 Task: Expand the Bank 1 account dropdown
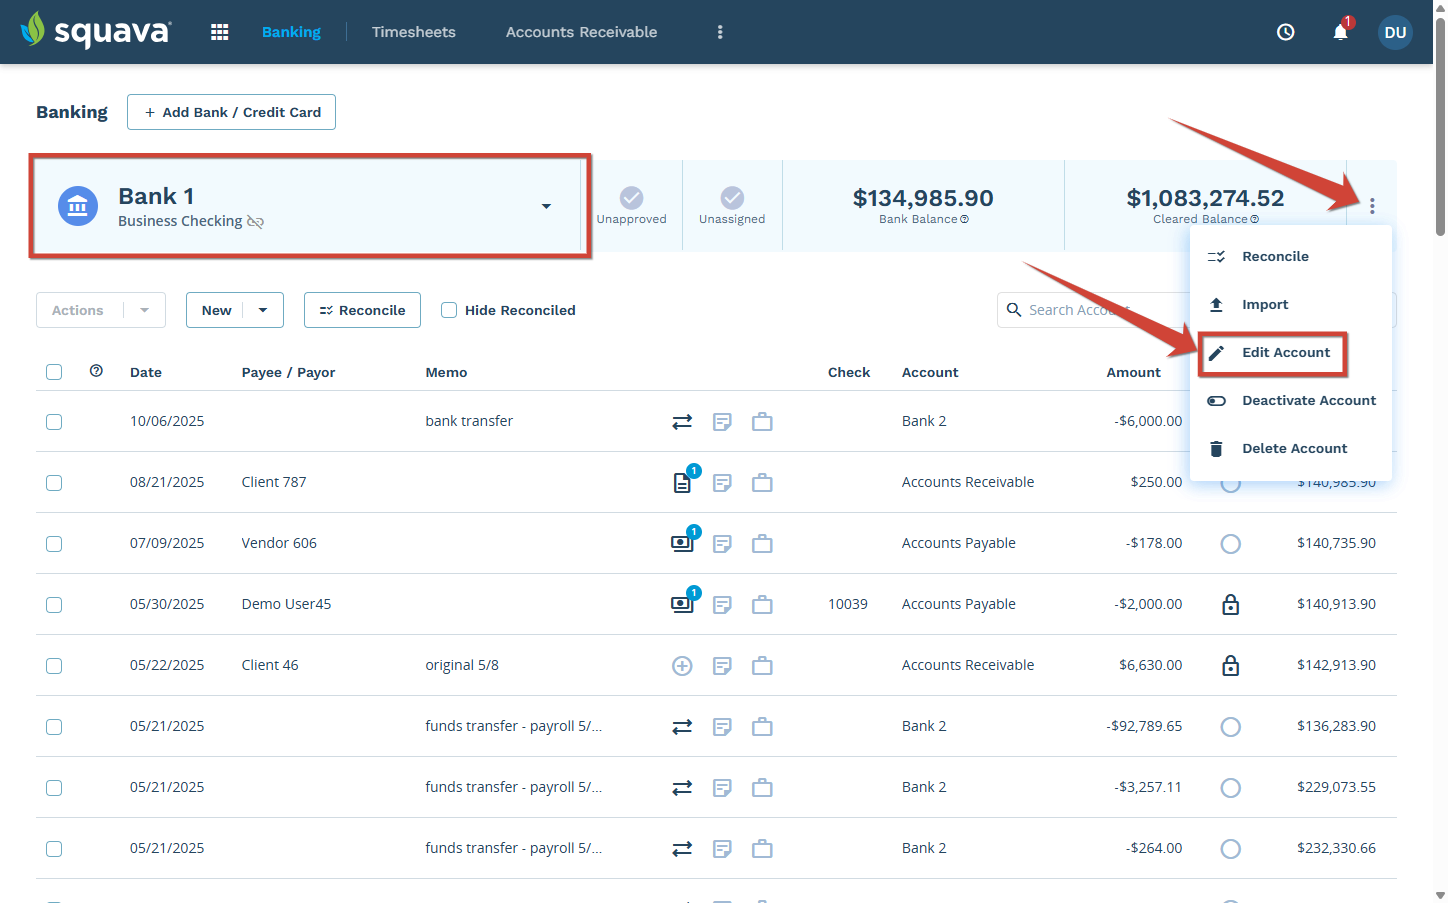click(x=546, y=206)
